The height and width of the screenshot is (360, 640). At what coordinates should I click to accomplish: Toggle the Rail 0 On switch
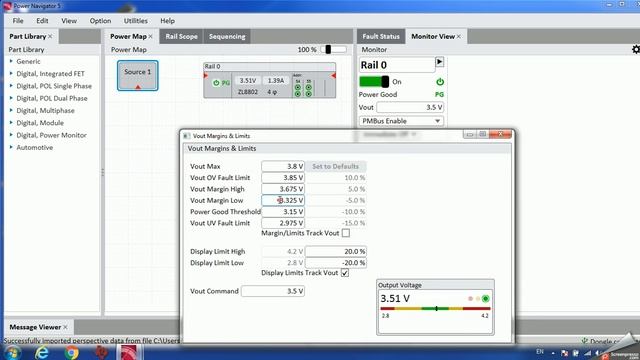(x=374, y=82)
